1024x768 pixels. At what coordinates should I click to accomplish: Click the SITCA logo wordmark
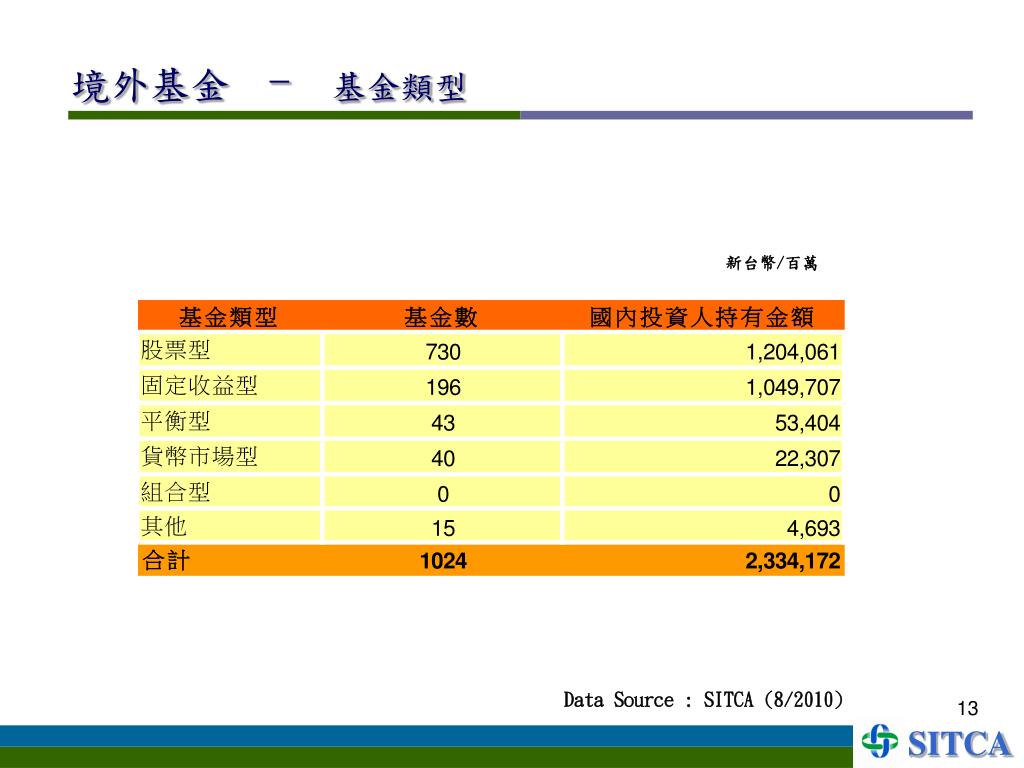click(x=959, y=744)
